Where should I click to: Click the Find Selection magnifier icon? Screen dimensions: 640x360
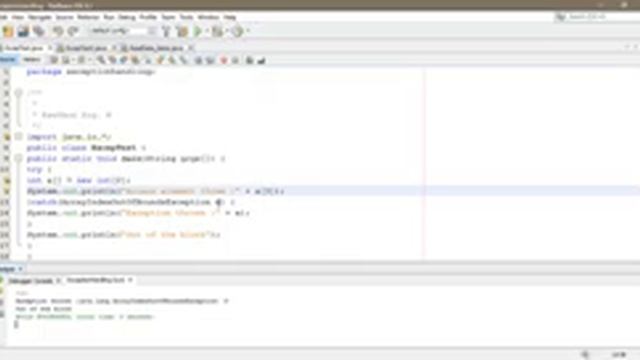click(100, 60)
